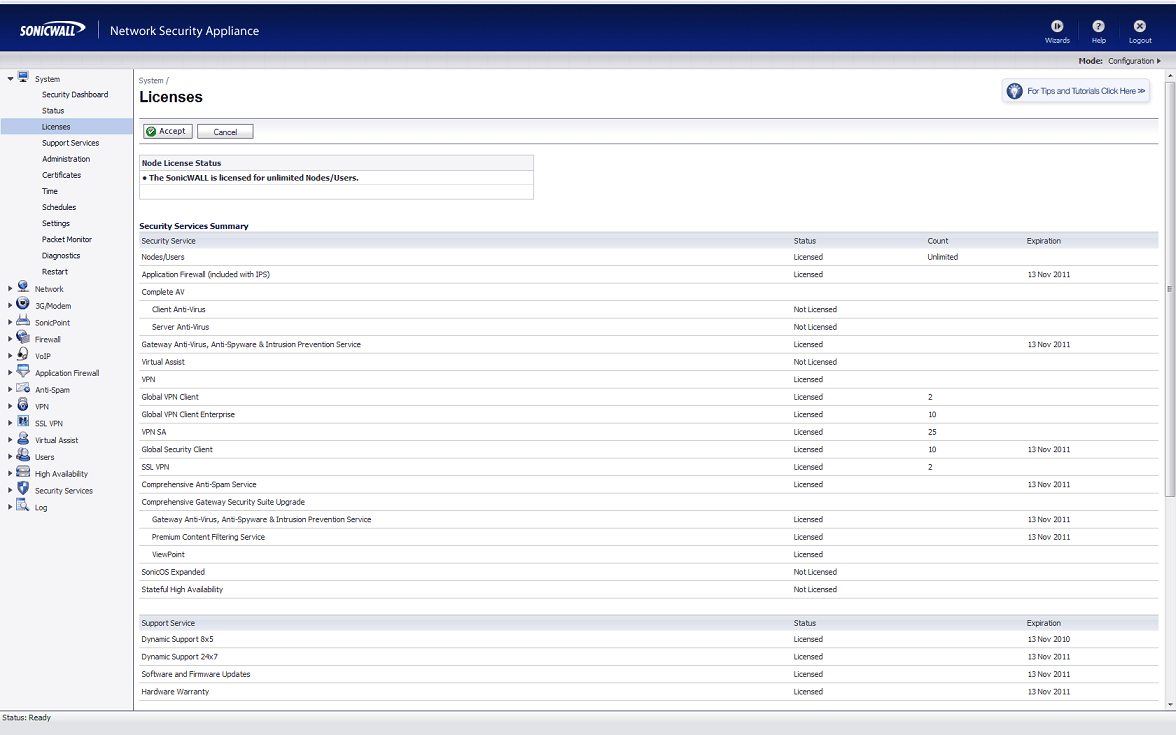Click For Tips and Tutorials link
This screenshot has height=735, width=1176.
pyautogui.click(x=1086, y=92)
